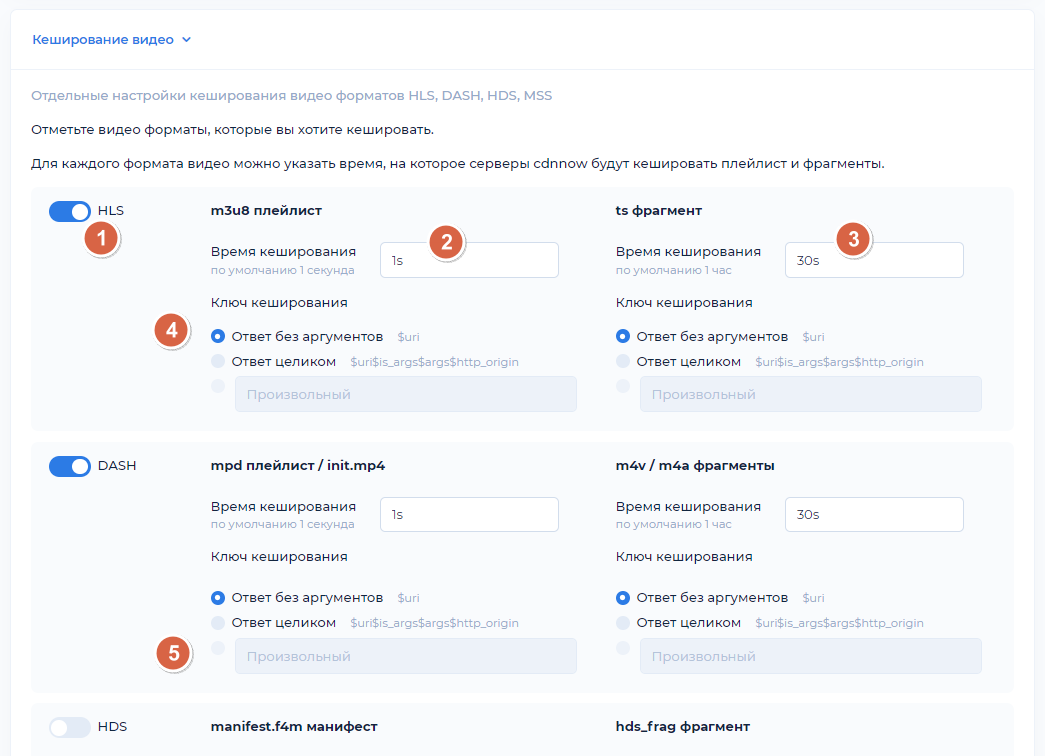Click callout badge 2 above the m3u8 caching field
Image resolution: width=1045 pixels, height=756 pixels.
(447, 241)
